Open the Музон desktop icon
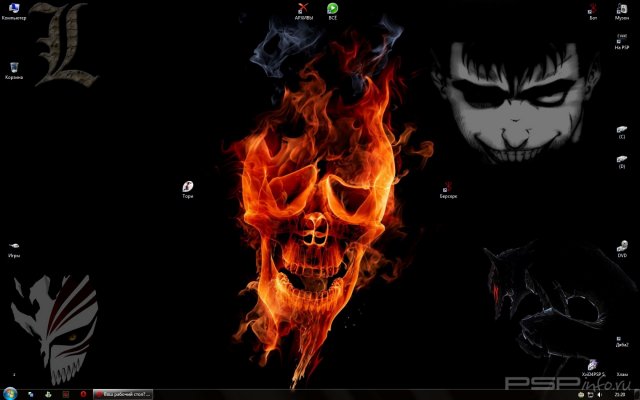 pyautogui.click(x=622, y=10)
